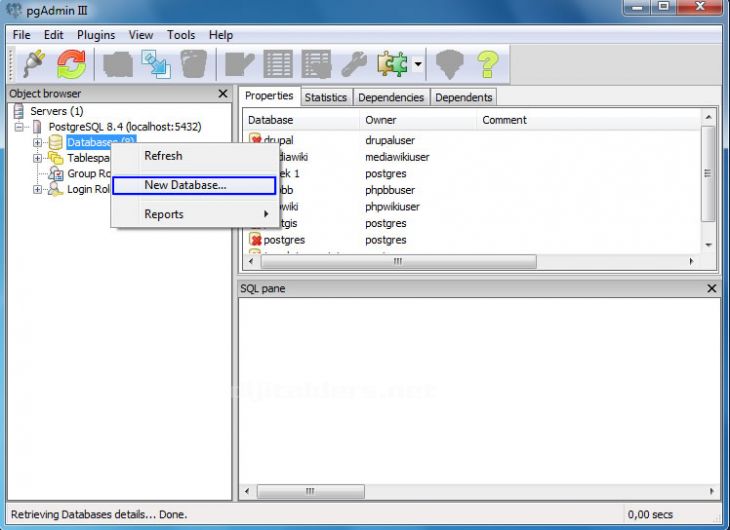Click the SQL pane horizontal scrollbar thumb
Image resolution: width=730 pixels, height=530 pixels.
coord(311,491)
